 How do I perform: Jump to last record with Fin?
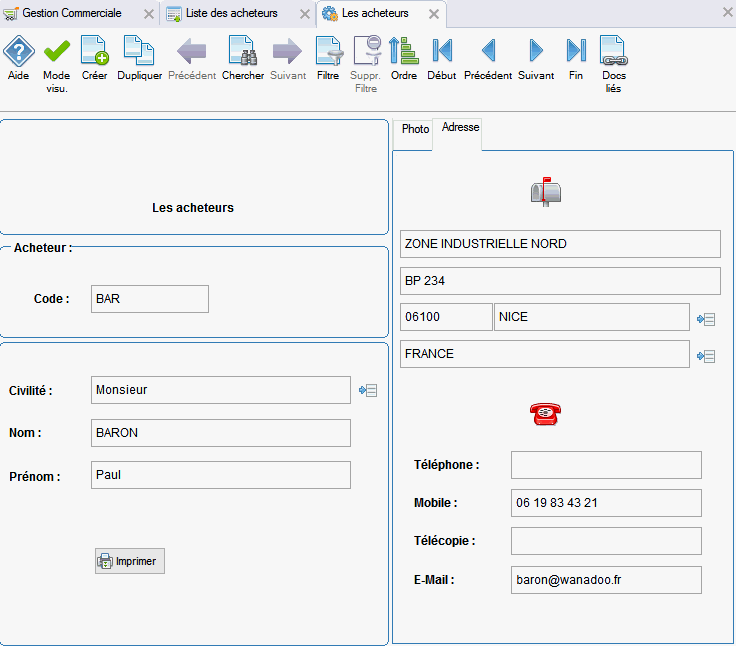point(576,59)
